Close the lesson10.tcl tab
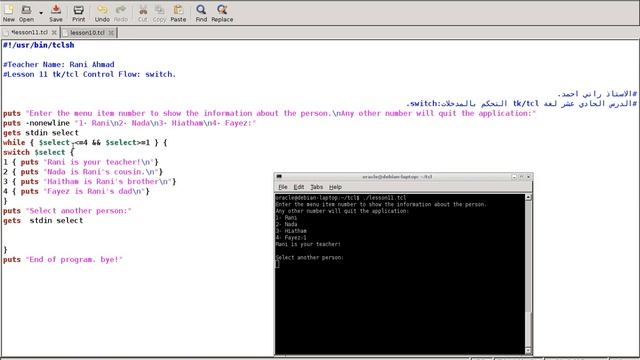The width and height of the screenshot is (640, 360). 111,32
